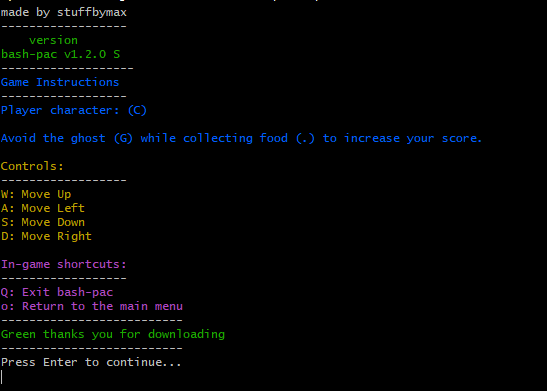Viewport: 547px width, 391px height.
Task: Click the blinking cursor on the last line
Action: [2, 377]
